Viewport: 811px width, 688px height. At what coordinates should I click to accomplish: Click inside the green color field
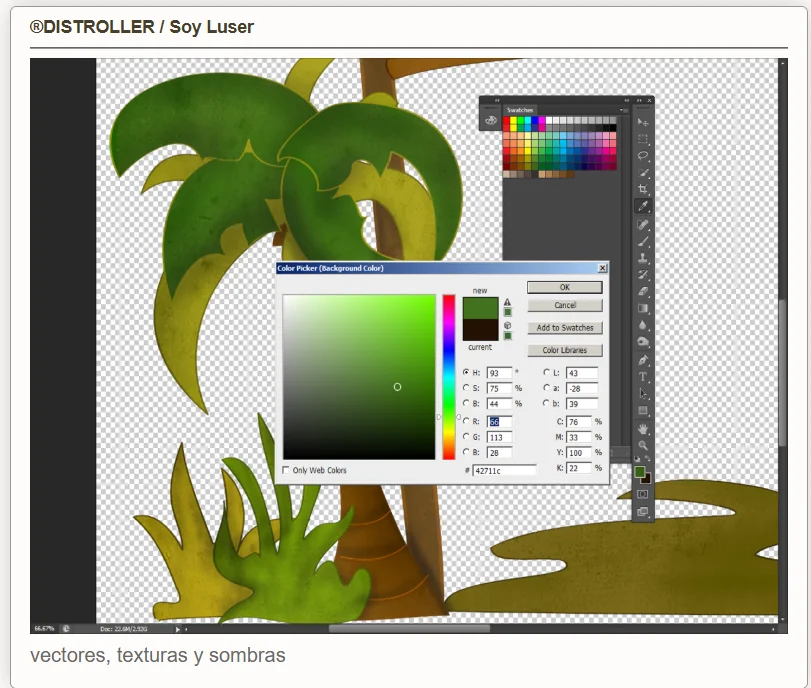coord(359,377)
